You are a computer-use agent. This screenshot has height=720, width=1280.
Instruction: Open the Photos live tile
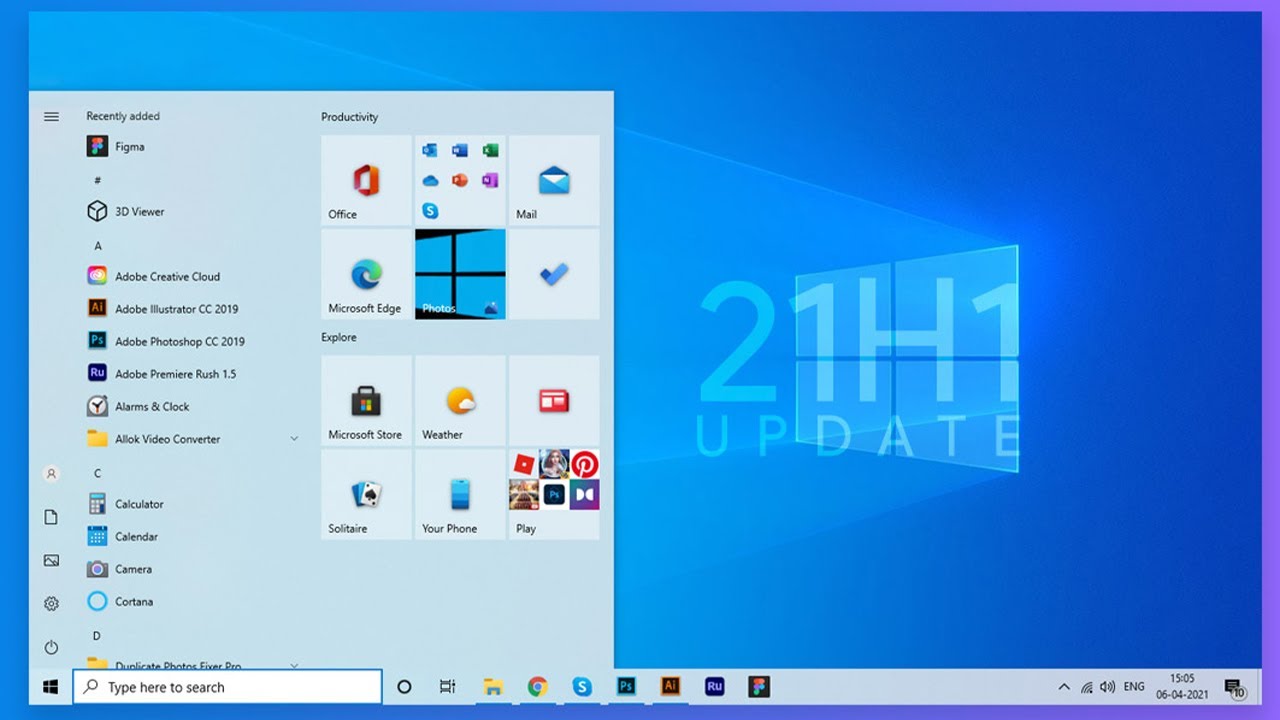pyautogui.click(x=460, y=274)
